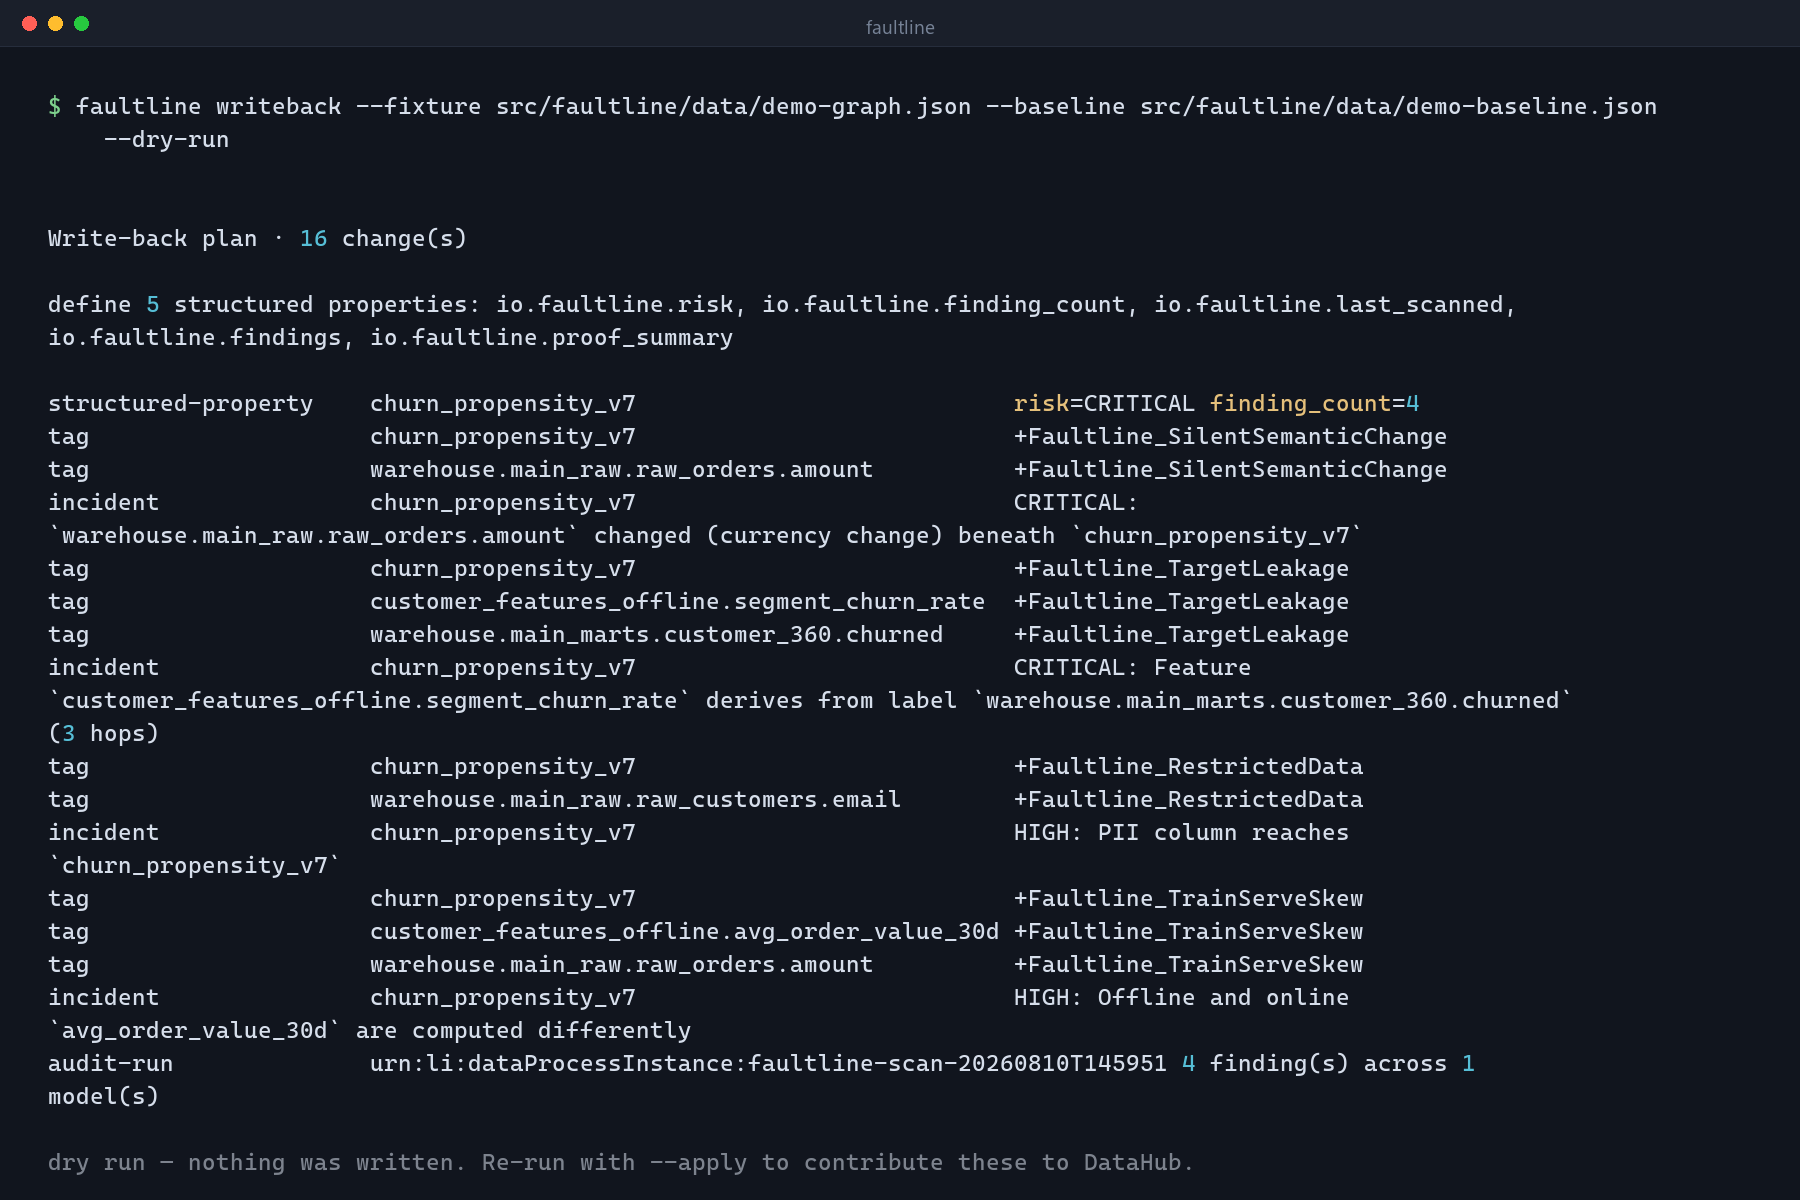1800x1200 pixels.
Task: Click the 'src/faultline/data/demo-baseline.json' path
Action: click(1399, 106)
